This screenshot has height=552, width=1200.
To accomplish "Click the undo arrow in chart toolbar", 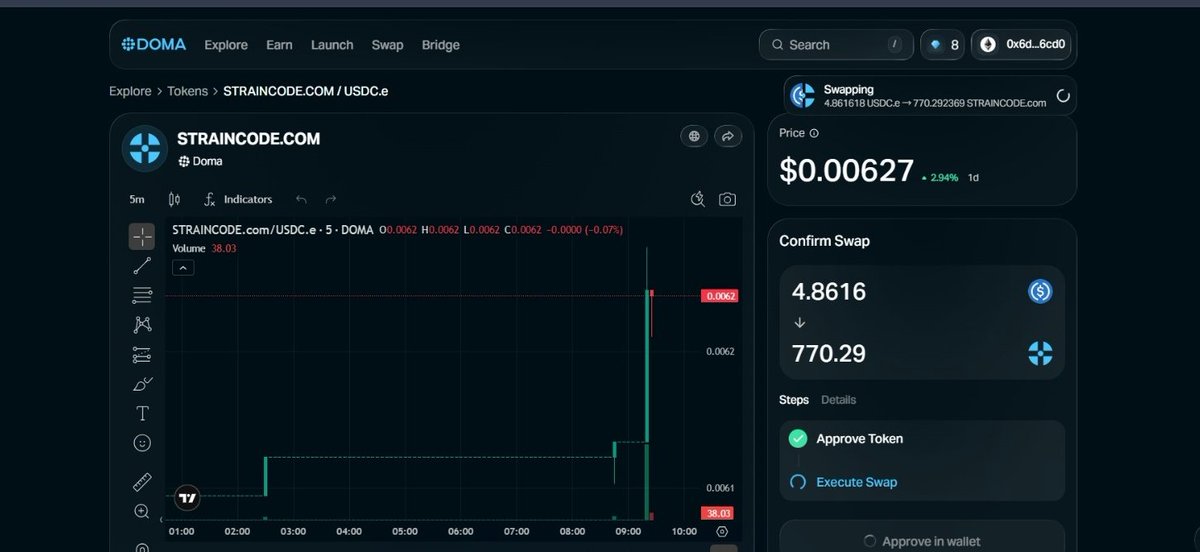I will point(301,199).
